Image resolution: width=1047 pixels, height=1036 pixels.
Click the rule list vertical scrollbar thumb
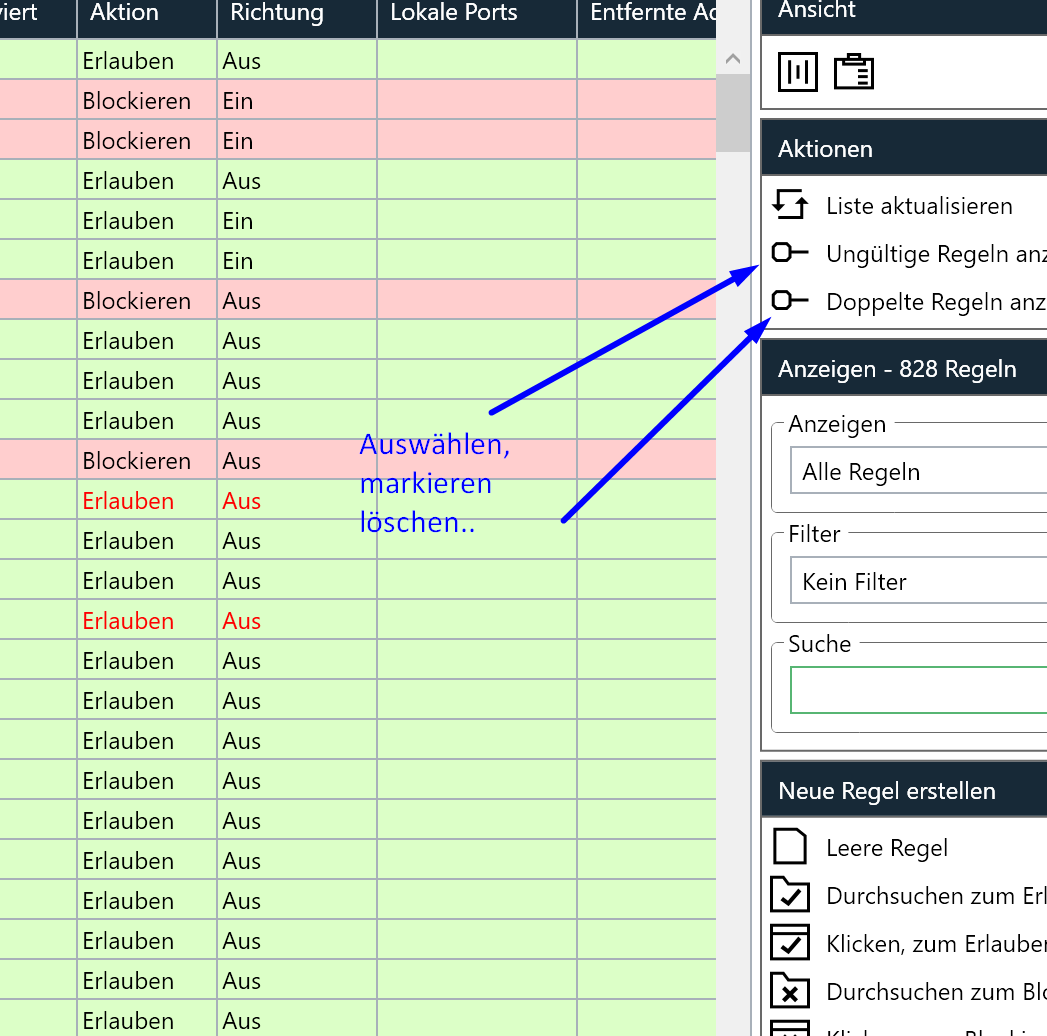(733, 112)
